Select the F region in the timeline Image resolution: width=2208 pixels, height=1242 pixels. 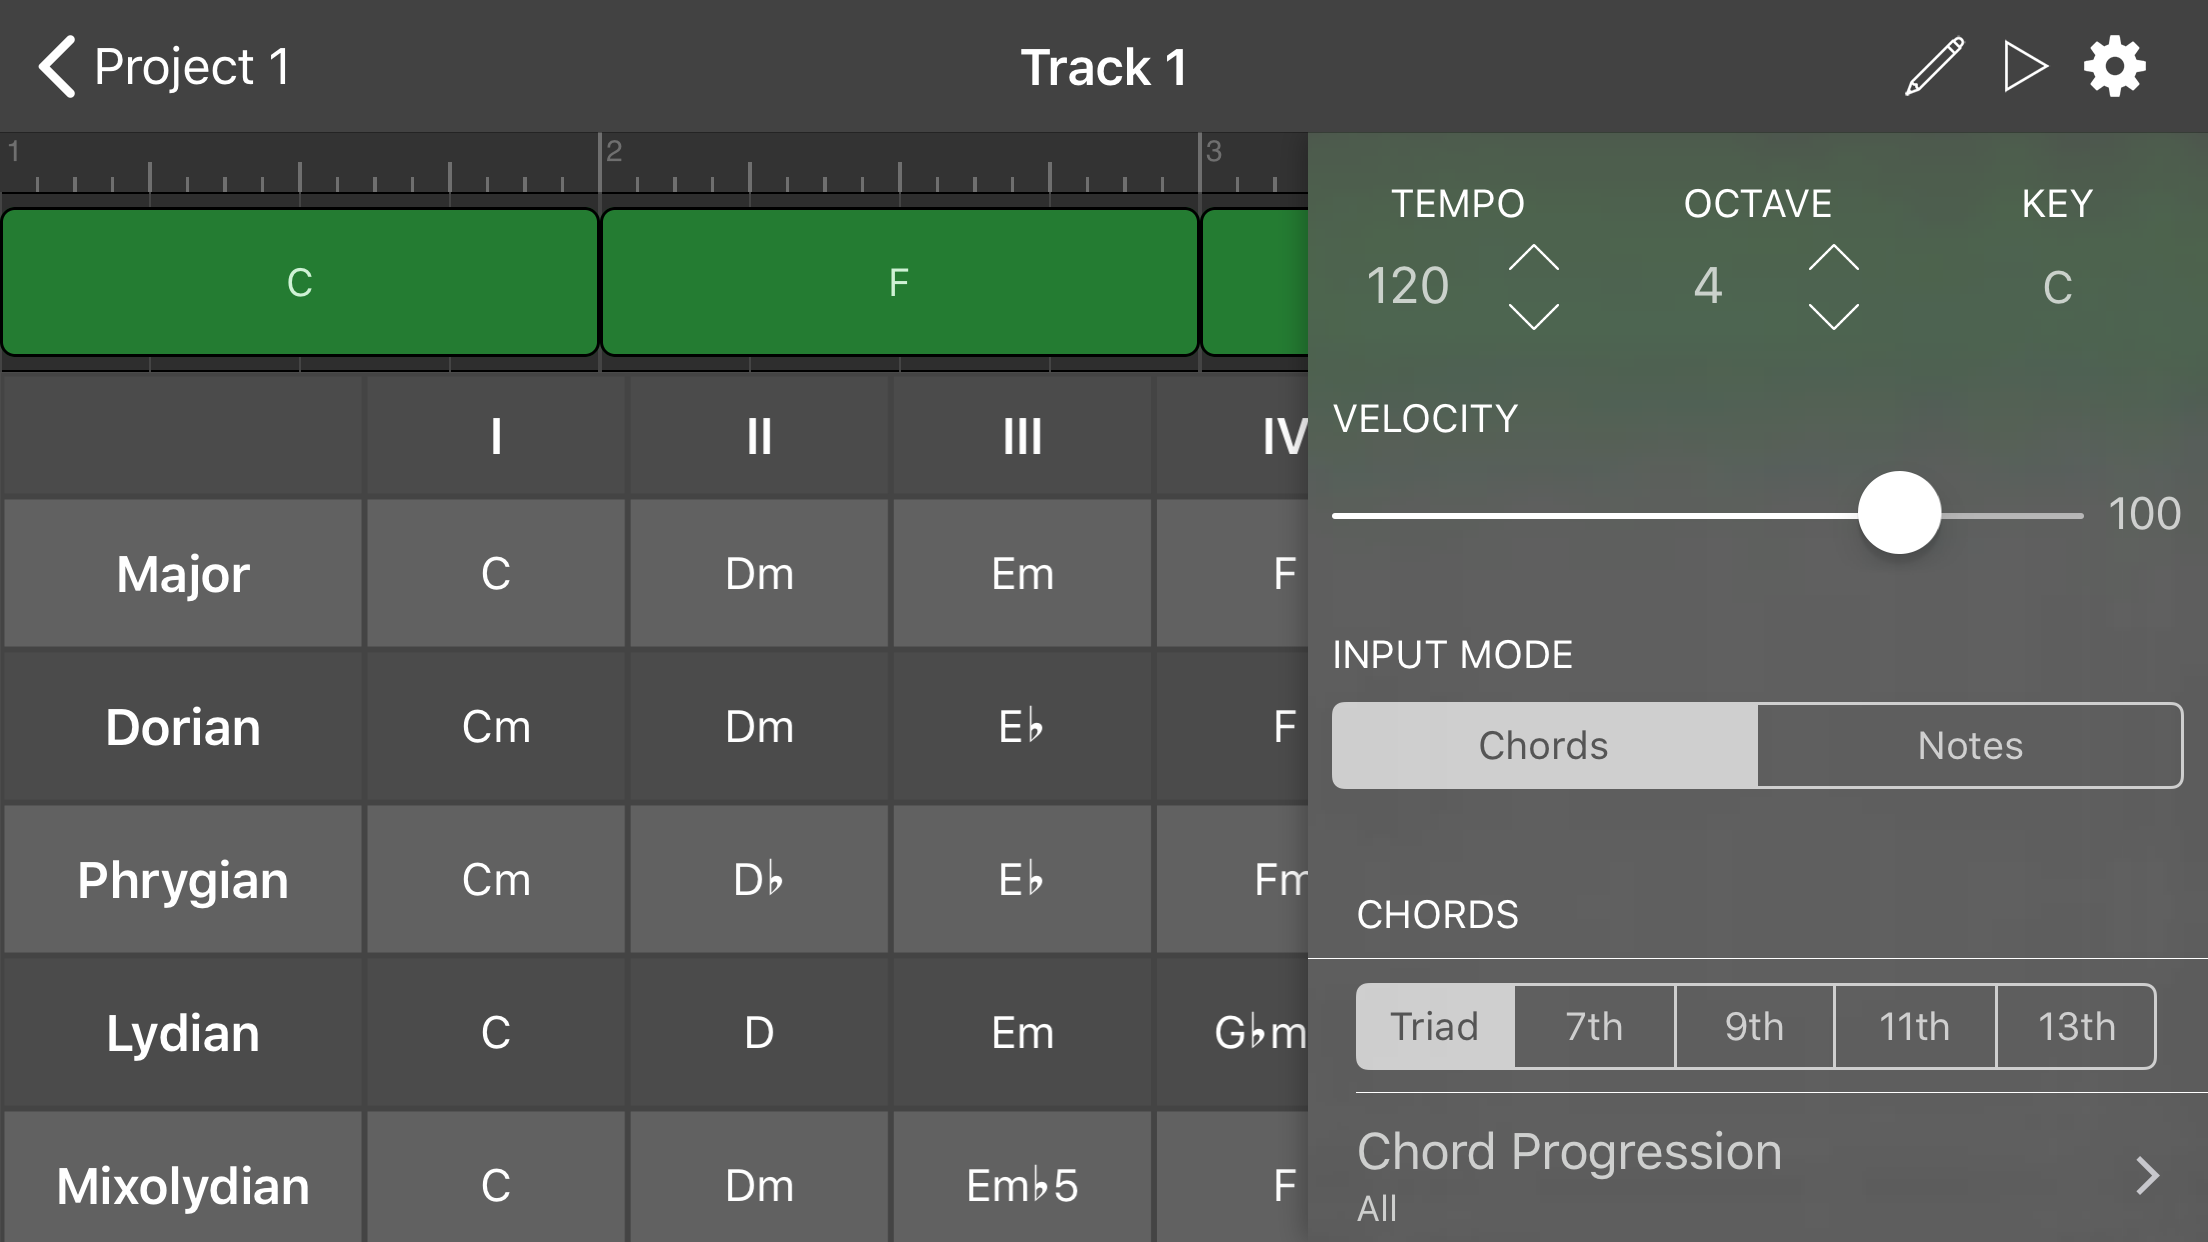[x=898, y=281]
